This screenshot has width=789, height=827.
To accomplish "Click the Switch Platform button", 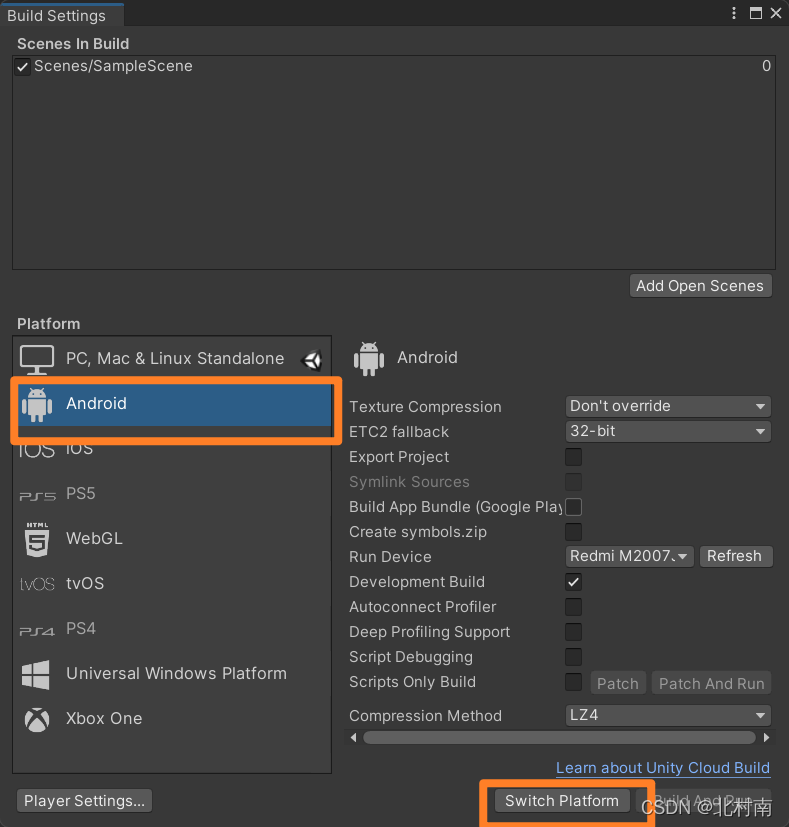I will click(x=562, y=801).
